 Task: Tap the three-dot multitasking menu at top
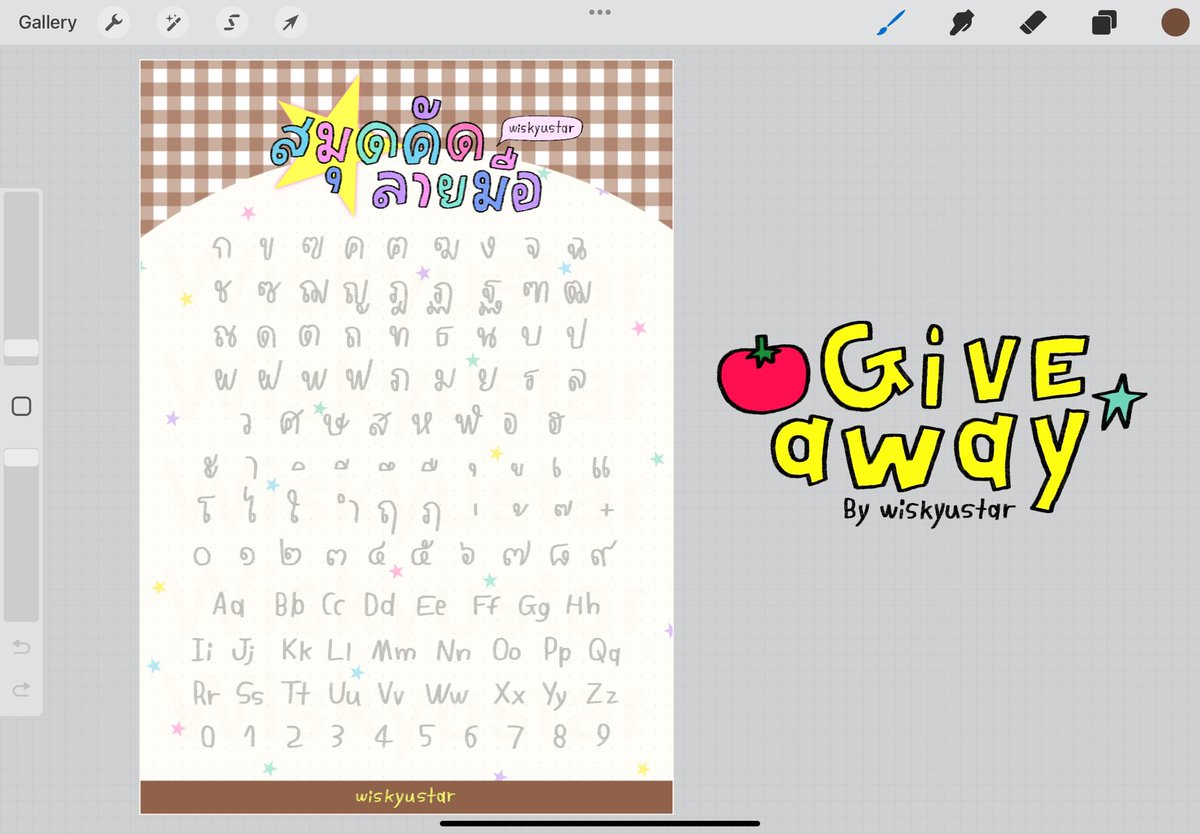pos(600,12)
